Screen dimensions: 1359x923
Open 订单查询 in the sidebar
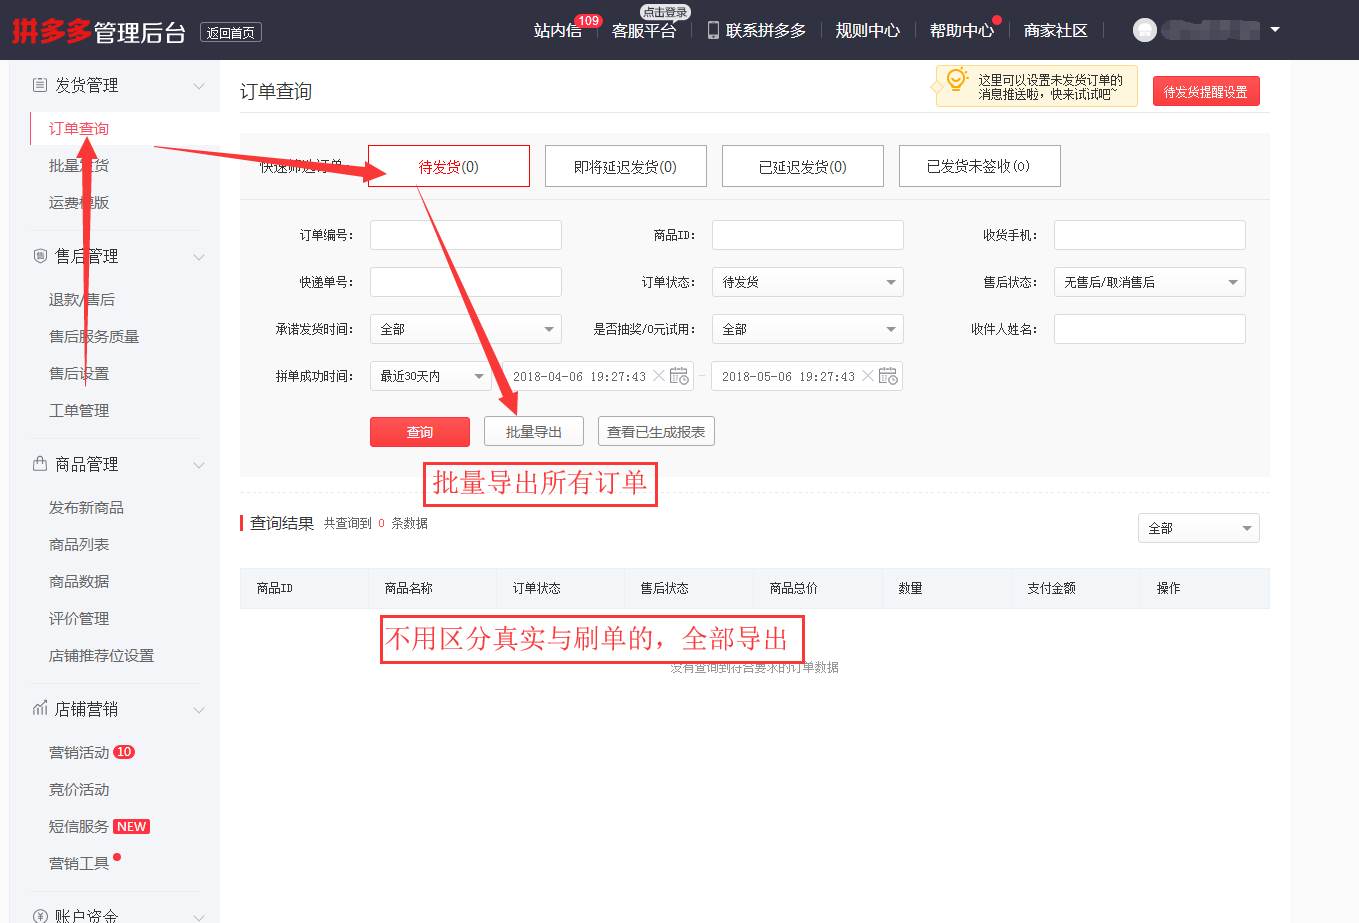79,129
